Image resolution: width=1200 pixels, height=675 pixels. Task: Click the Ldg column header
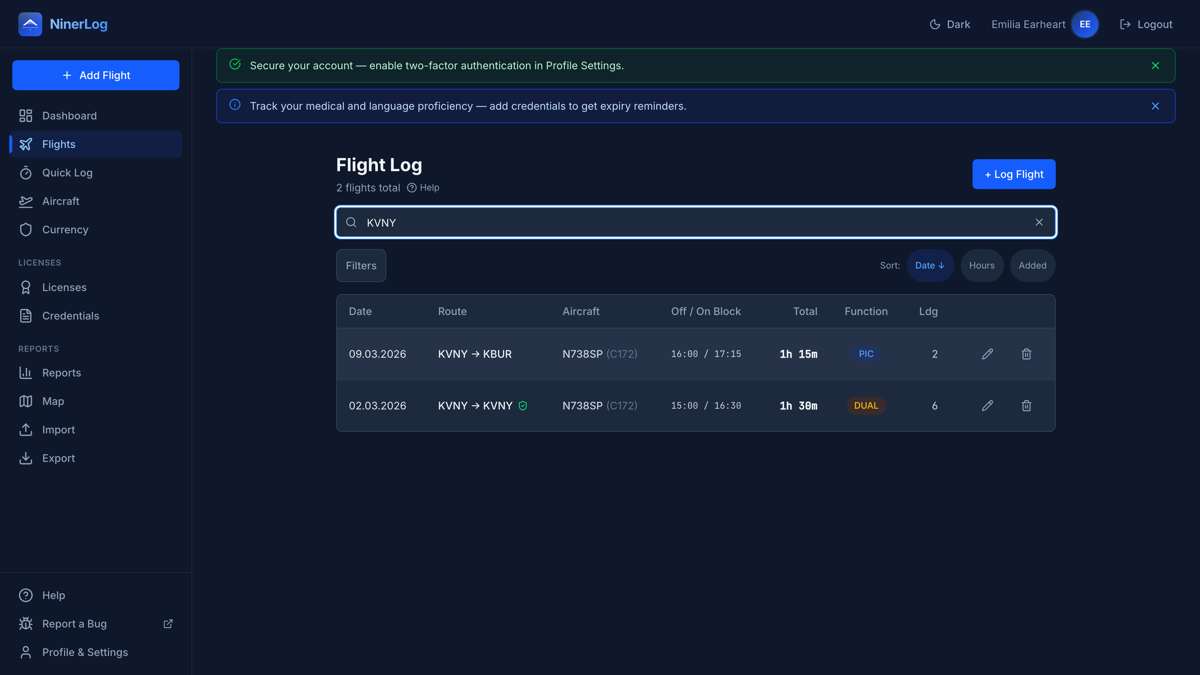coord(928,311)
